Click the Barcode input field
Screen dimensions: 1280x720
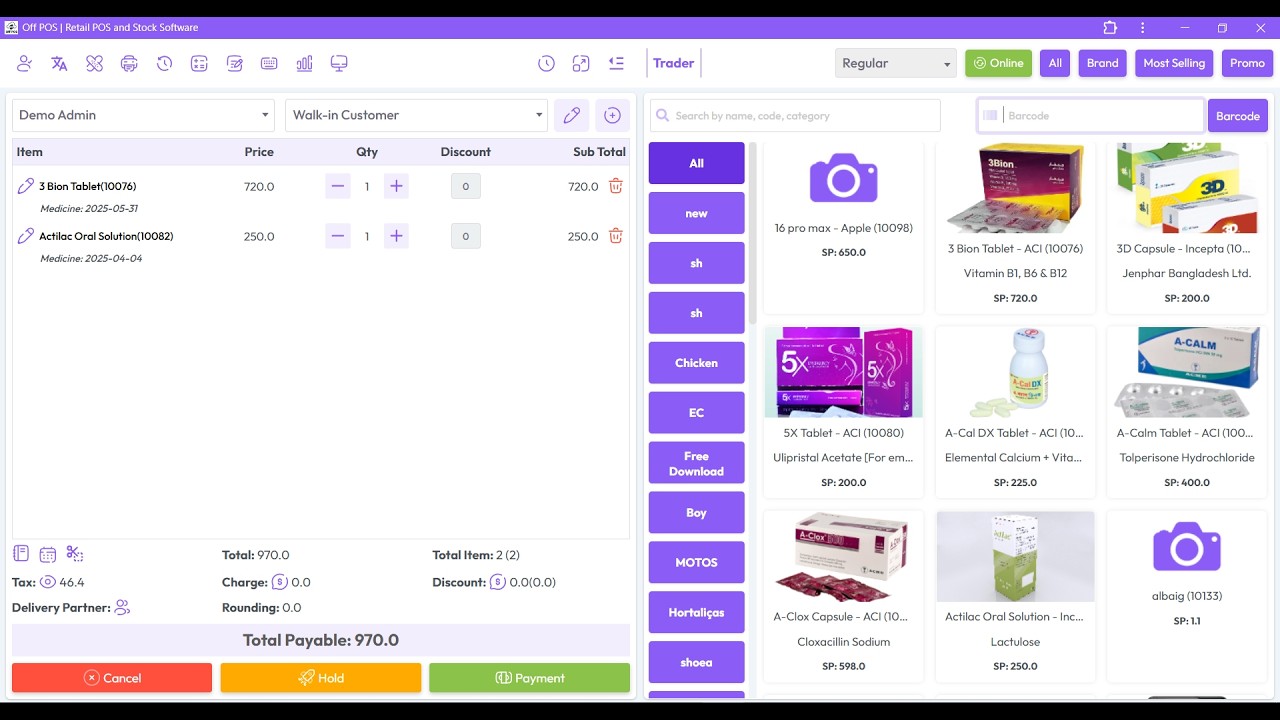(x=1091, y=115)
